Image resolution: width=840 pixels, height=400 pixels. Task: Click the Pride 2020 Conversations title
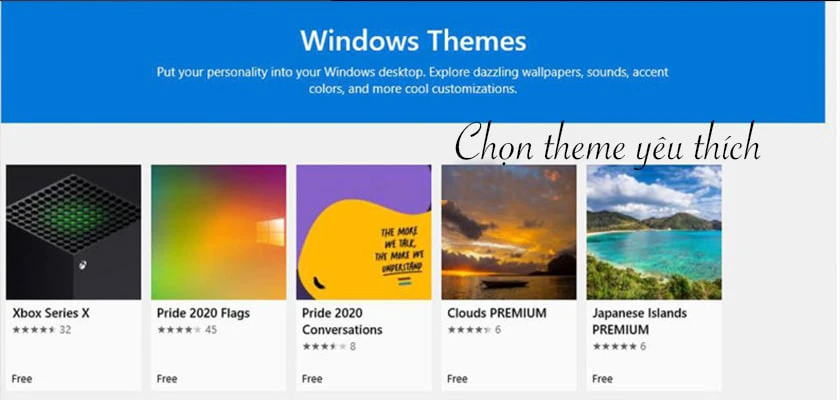342,321
